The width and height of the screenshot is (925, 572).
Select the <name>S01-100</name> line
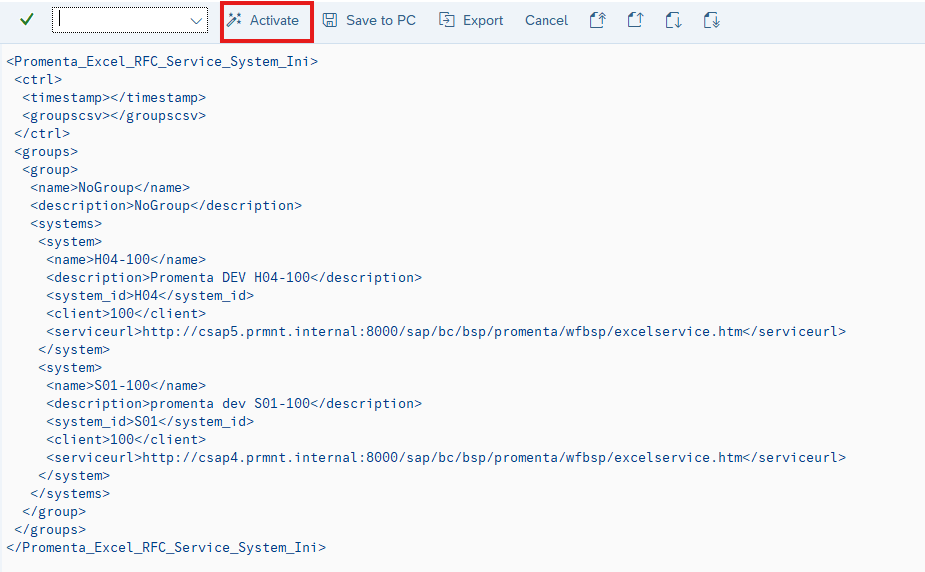126,385
